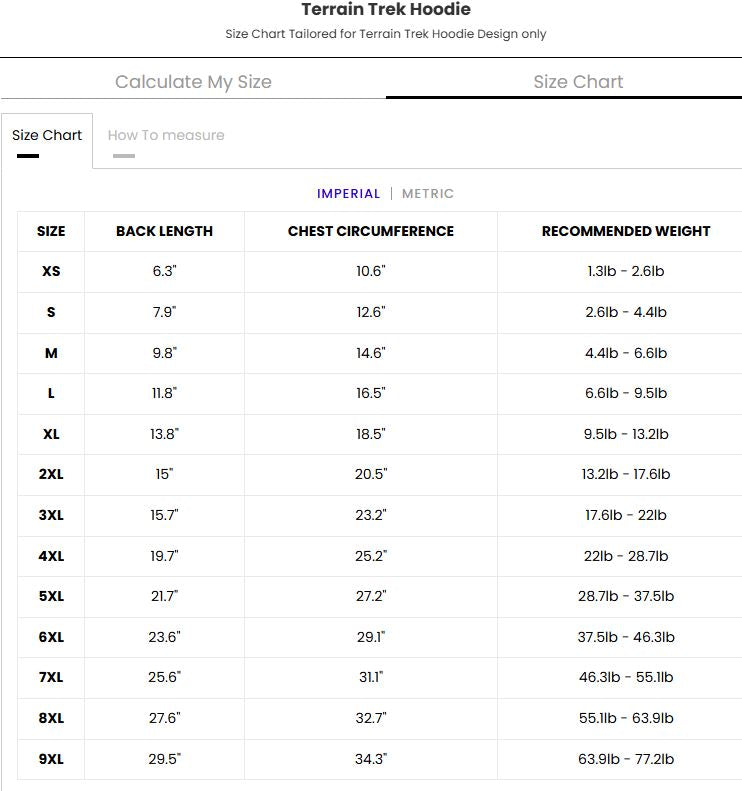Click the CHEST CIRCUMFERENCE column header
742x791 pixels.
pos(371,231)
